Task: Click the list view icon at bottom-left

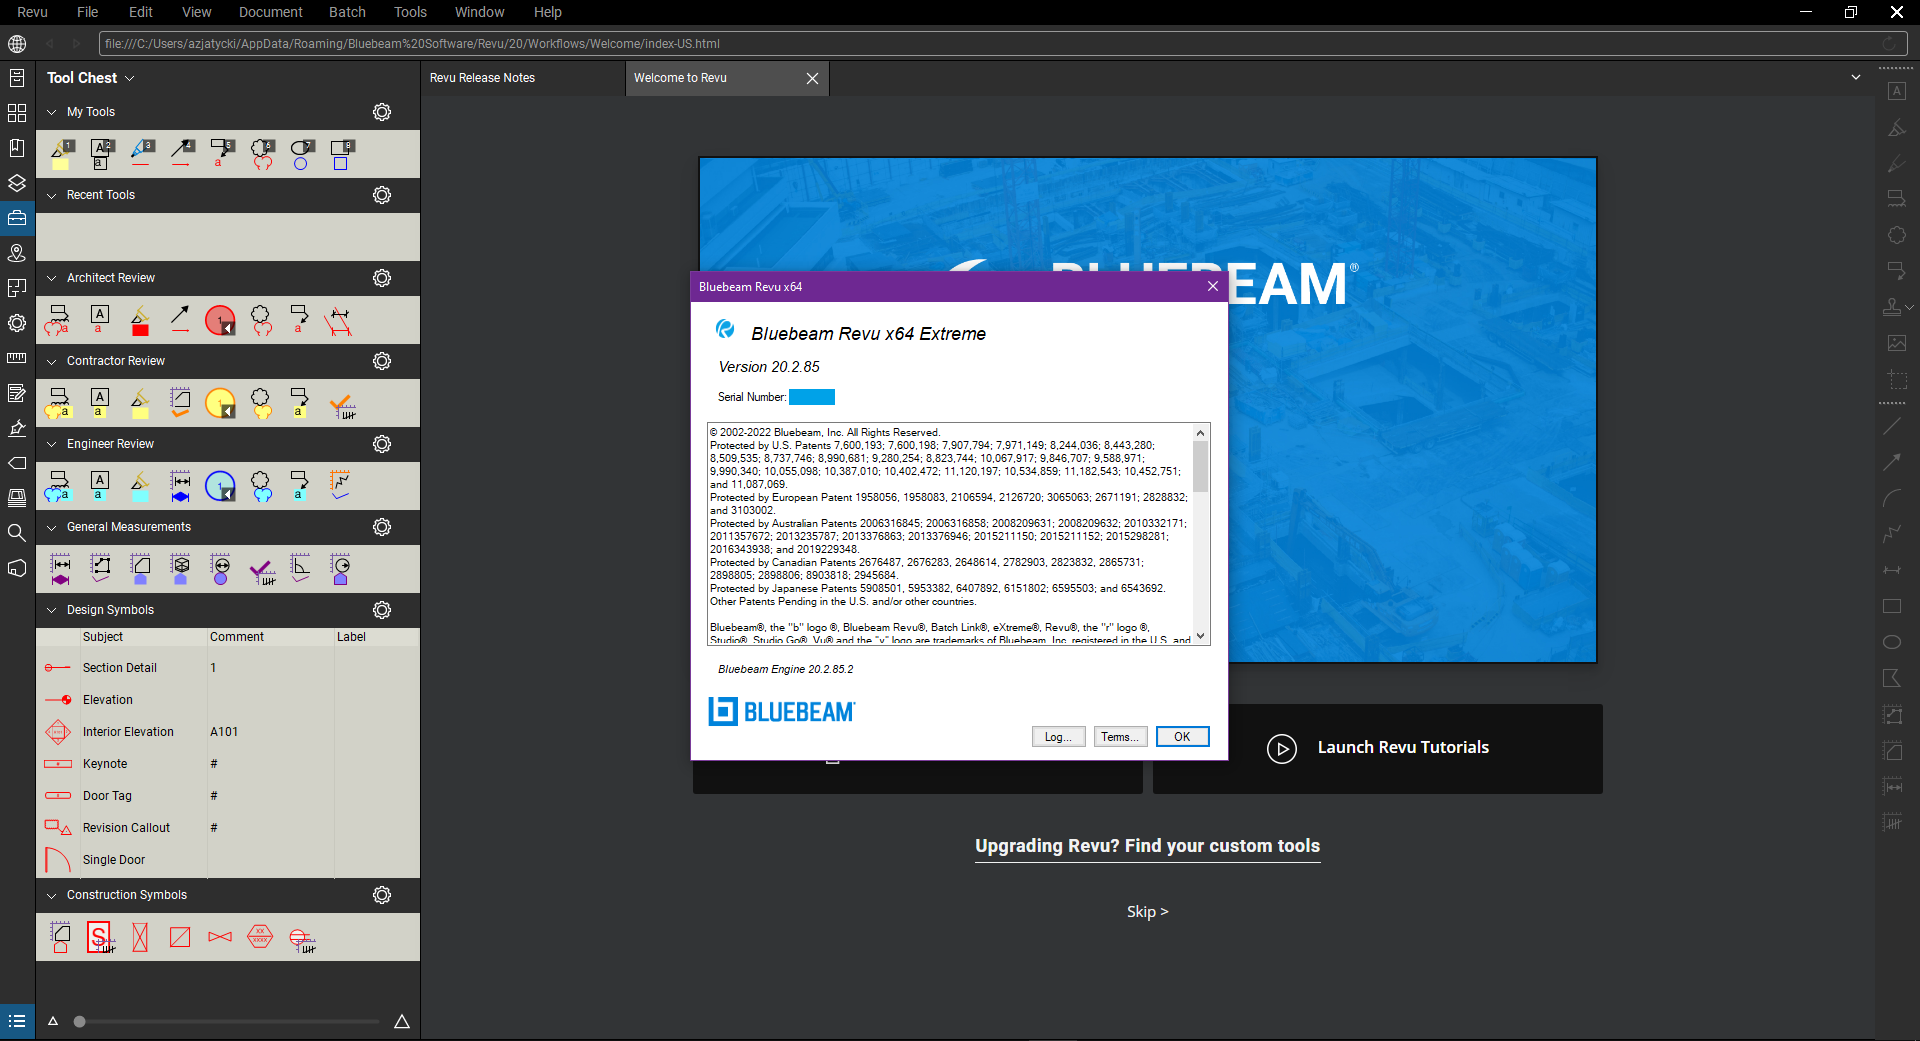Action: click(17, 1021)
